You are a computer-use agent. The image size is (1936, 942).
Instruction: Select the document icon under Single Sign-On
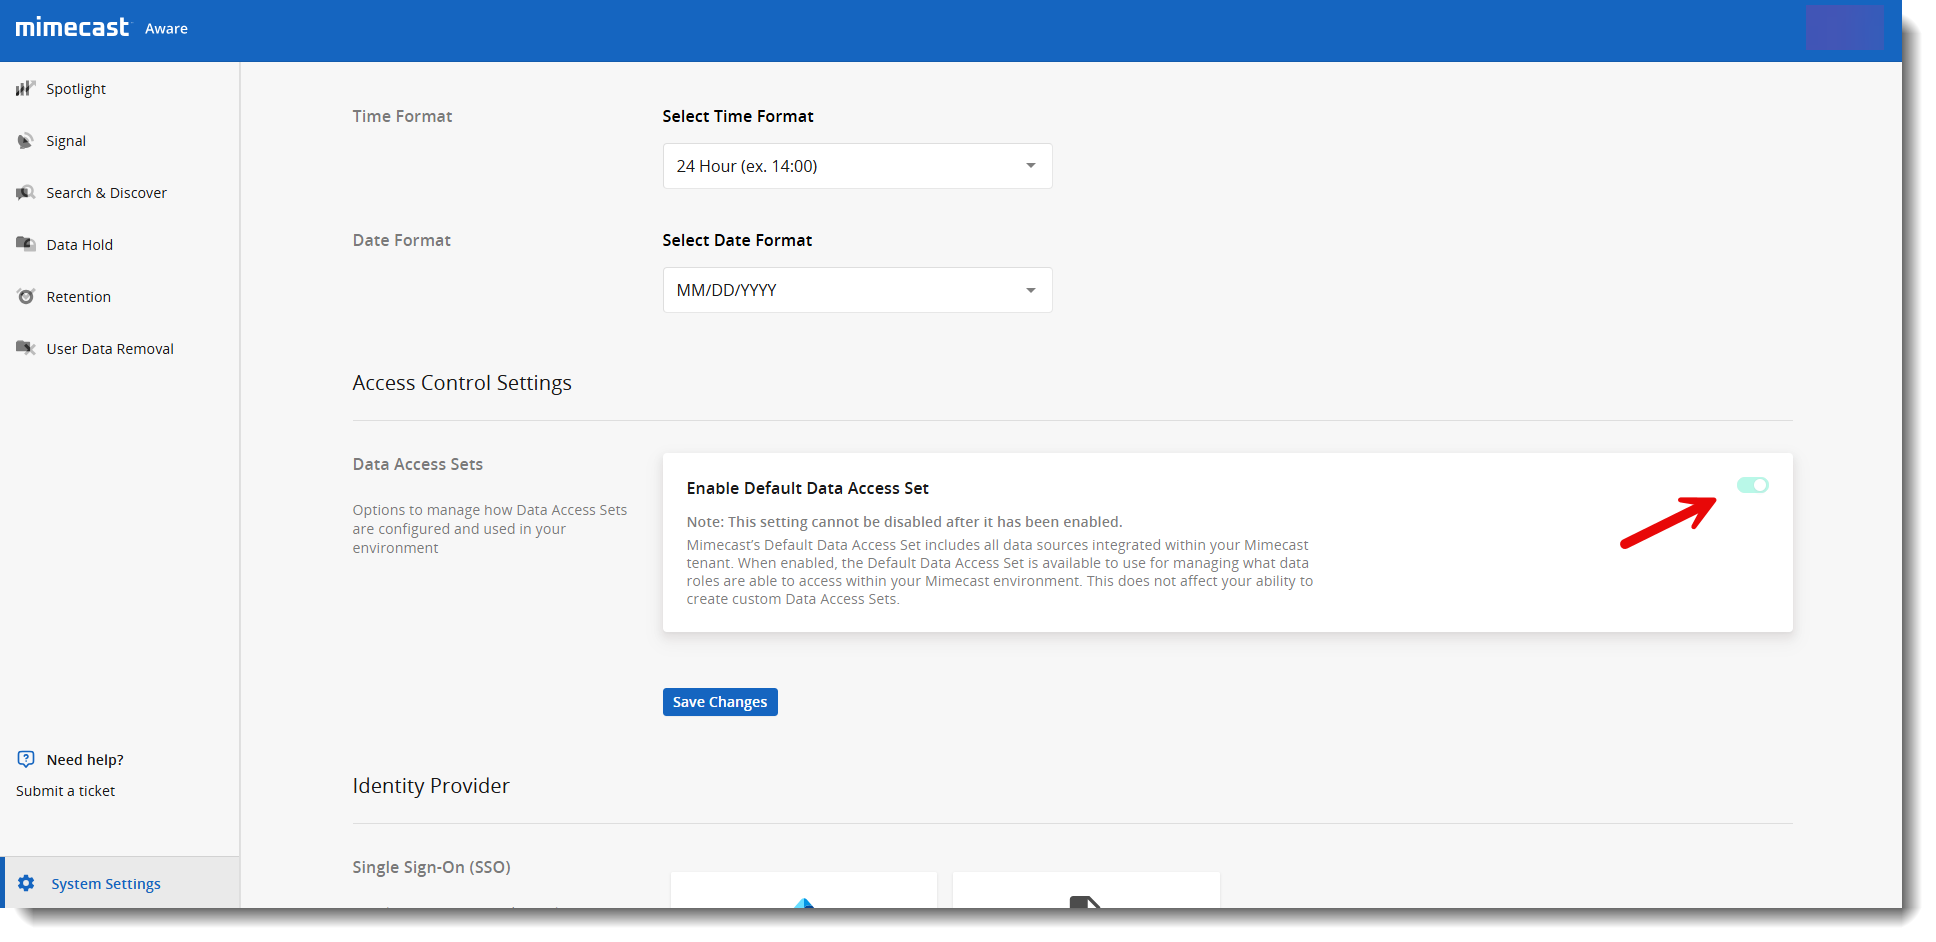tap(1086, 903)
